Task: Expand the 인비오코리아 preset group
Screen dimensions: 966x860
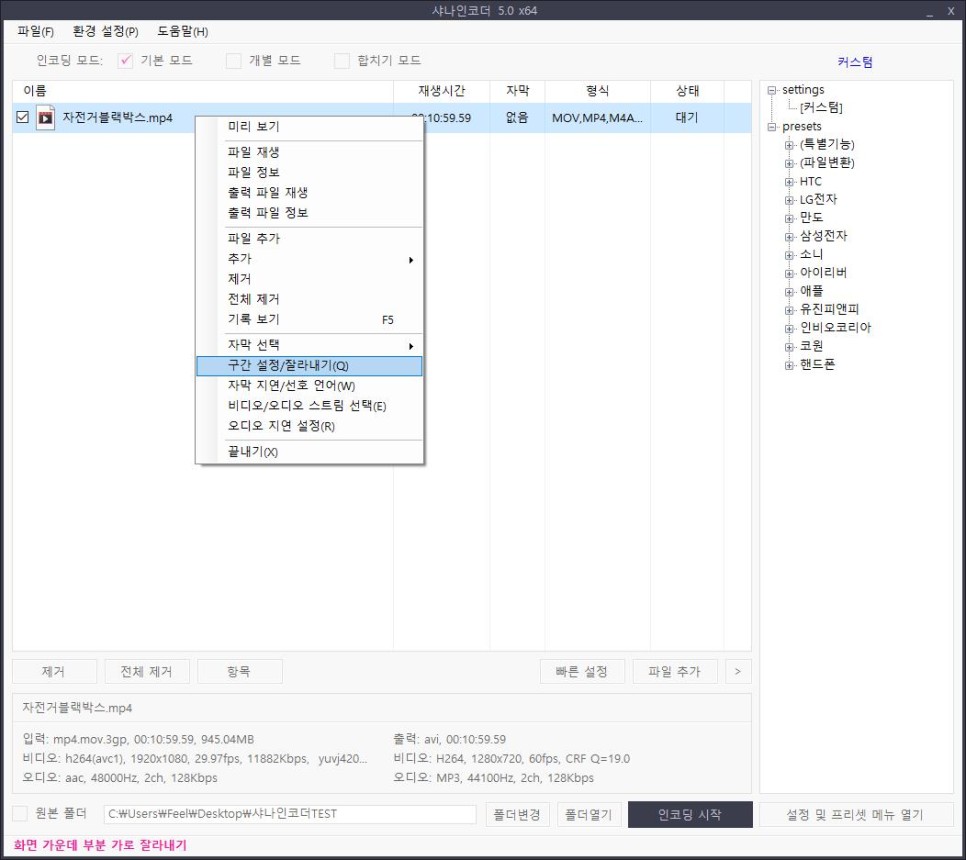Action: (789, 328)
